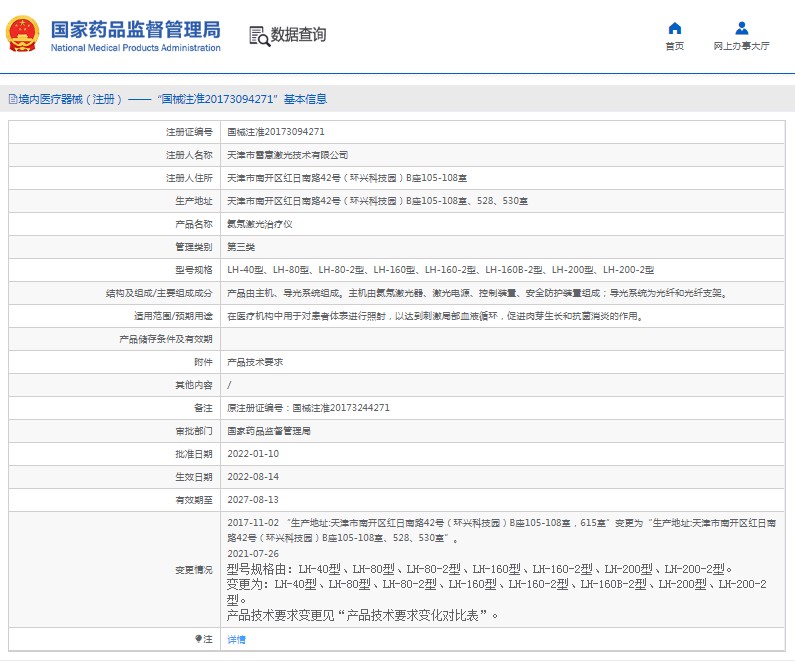This screenshot has height=663, width=795.
Task: Click expiry date 2027-08-13
Action: click(253, 500)
